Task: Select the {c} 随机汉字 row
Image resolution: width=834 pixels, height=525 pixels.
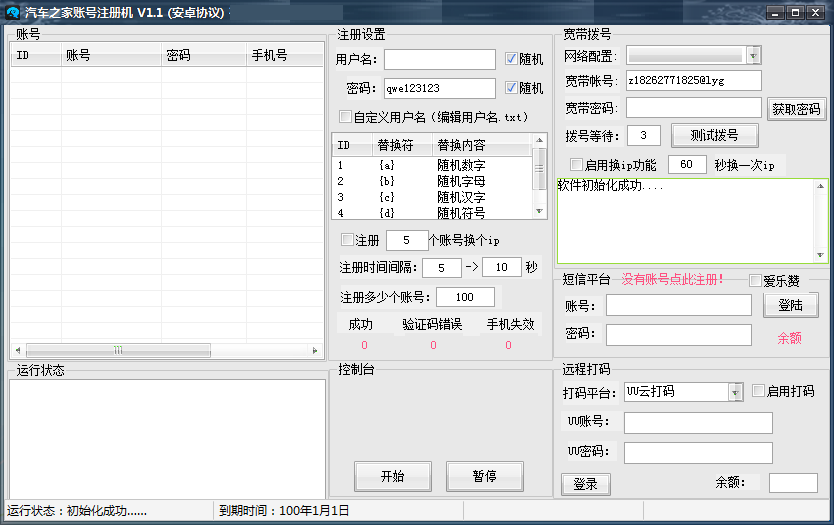Action: 432,197
